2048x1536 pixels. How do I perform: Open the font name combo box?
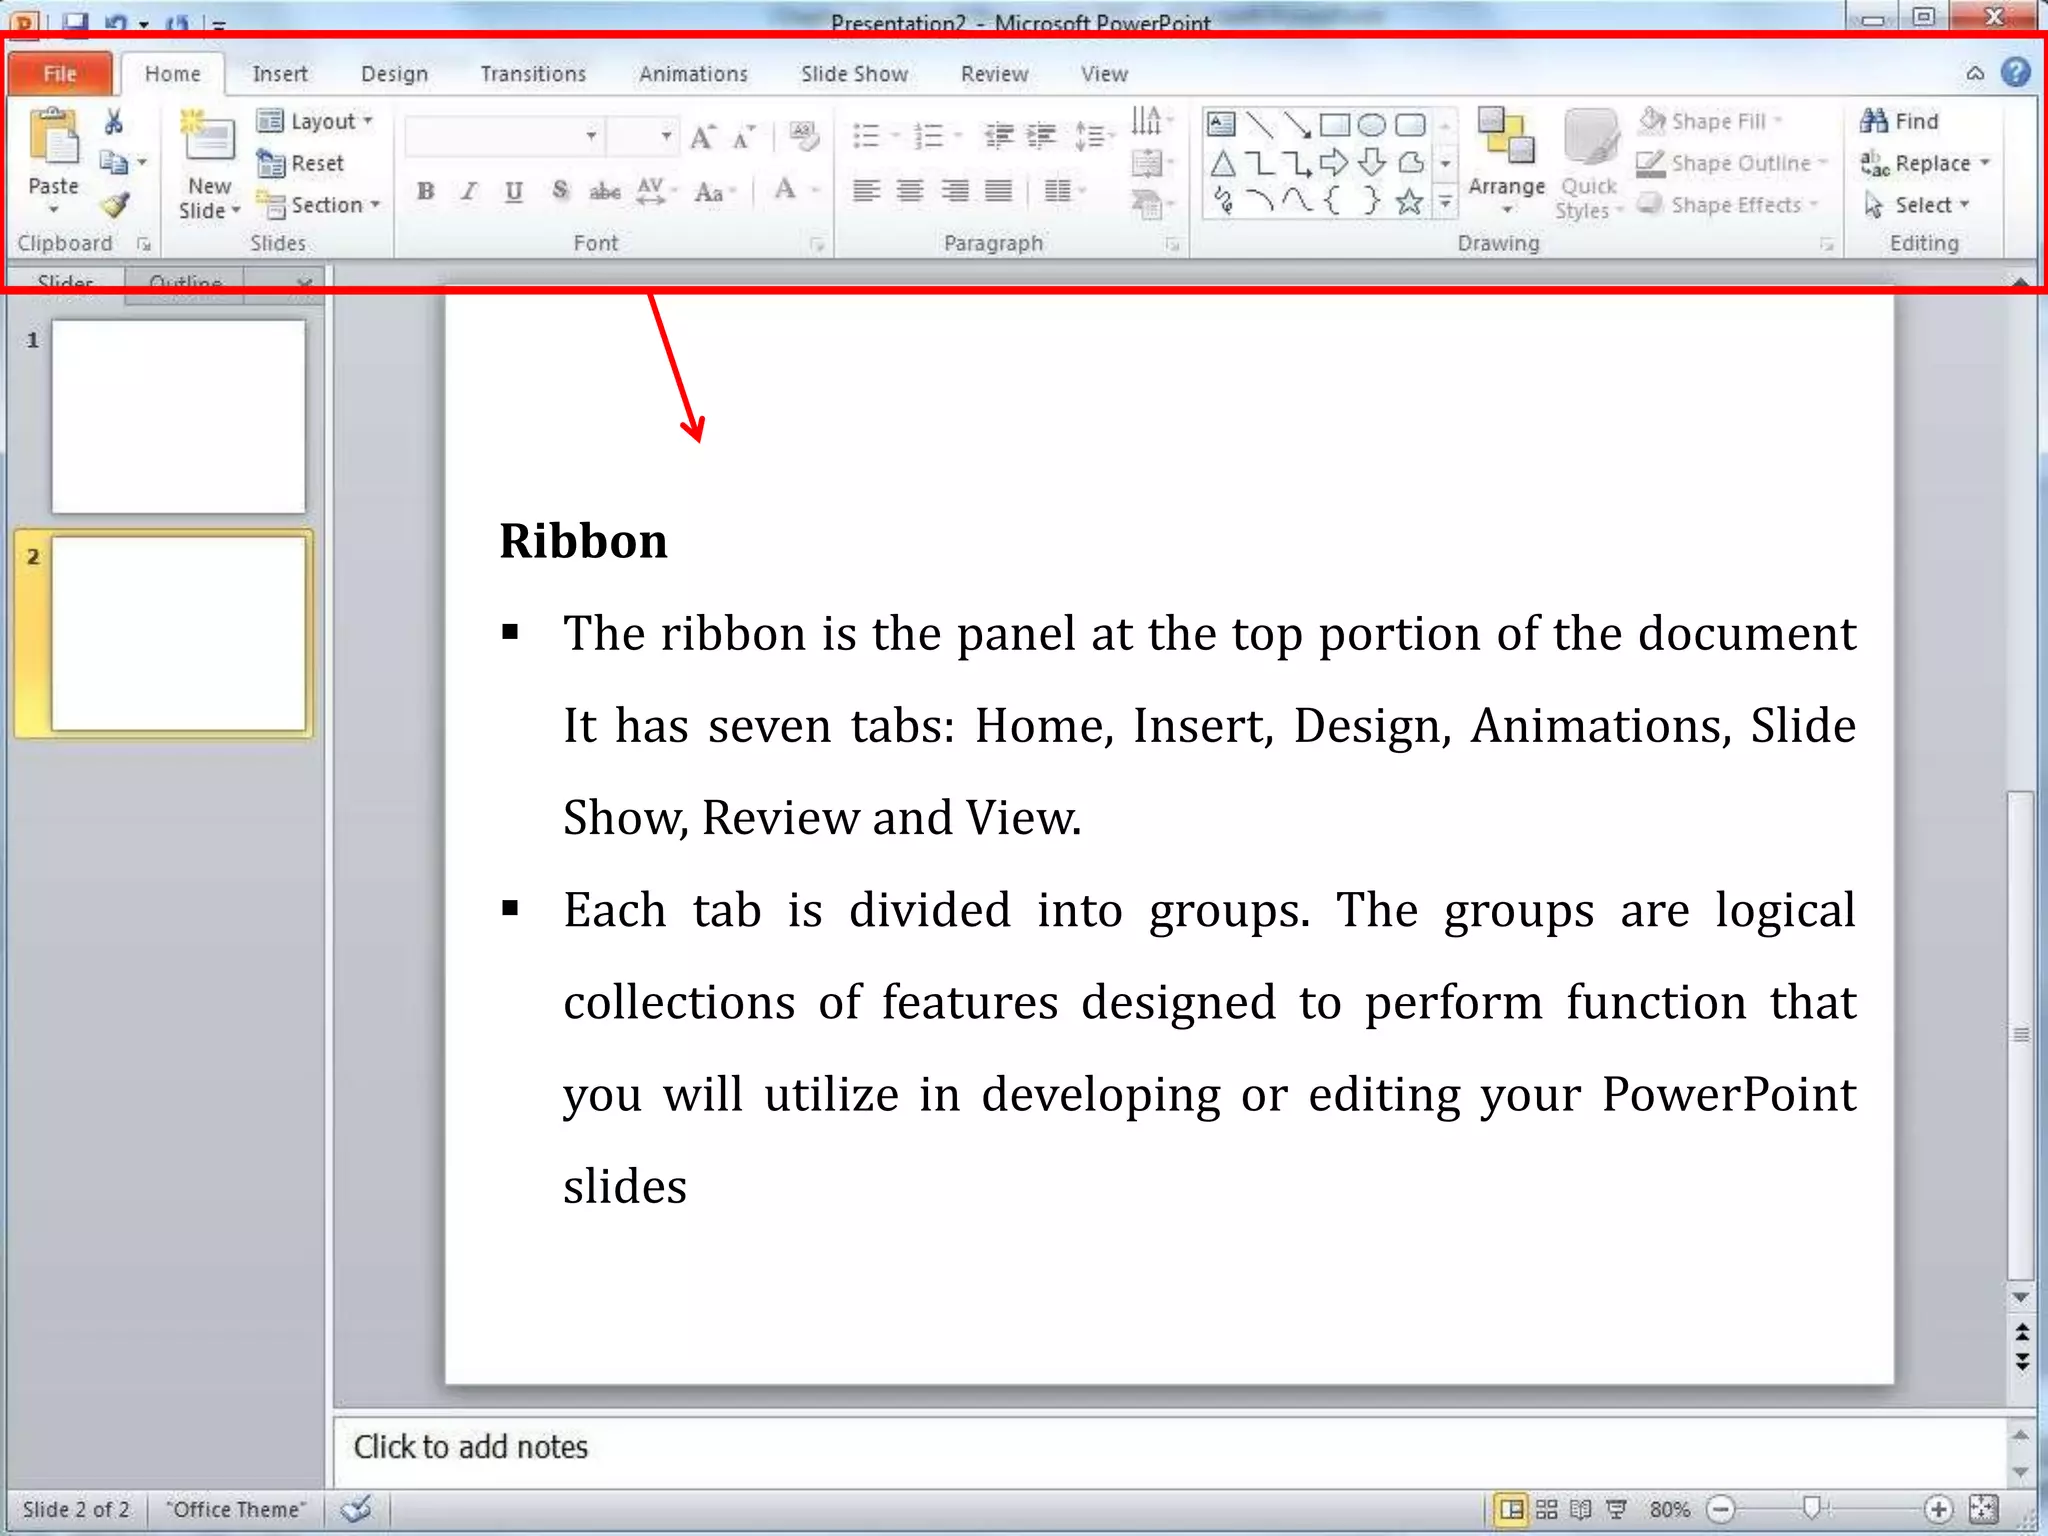tap(503, 136)
